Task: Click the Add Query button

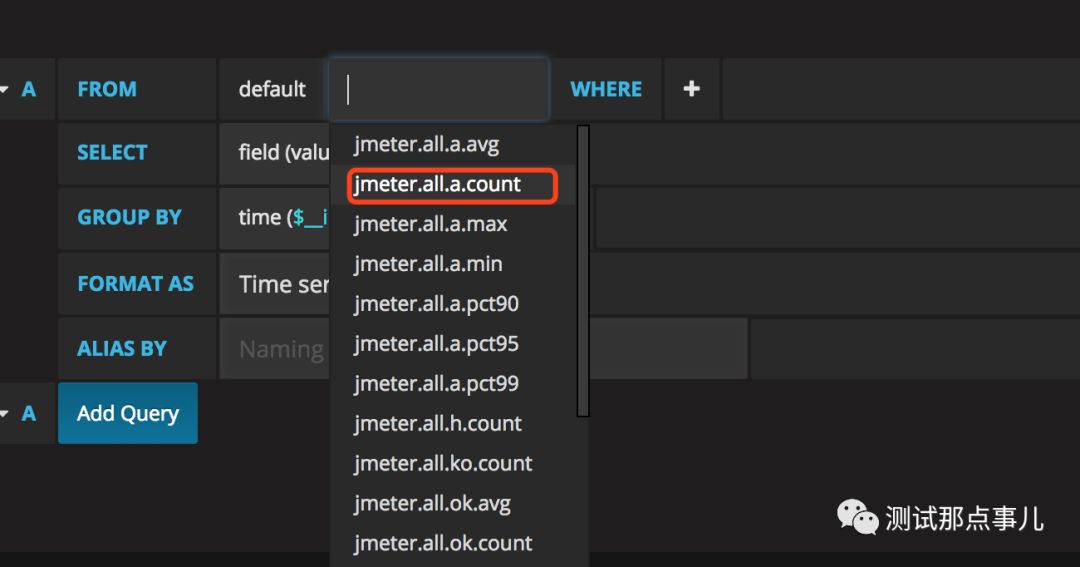Action: pyautogui.click(x=127, y=413)
